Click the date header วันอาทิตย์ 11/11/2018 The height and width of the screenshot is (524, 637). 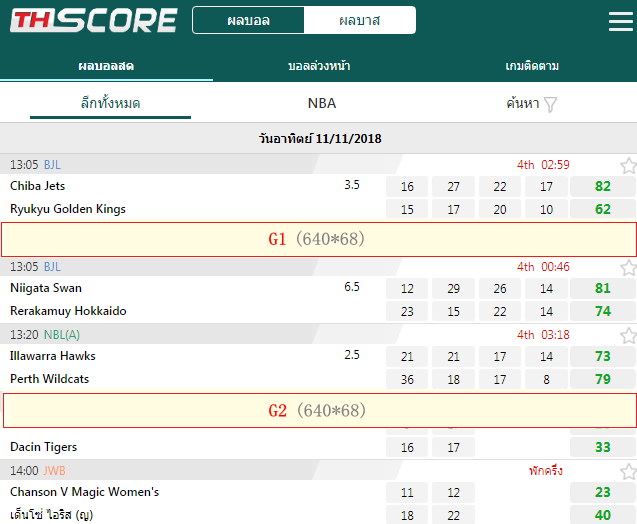pos(320,139)
